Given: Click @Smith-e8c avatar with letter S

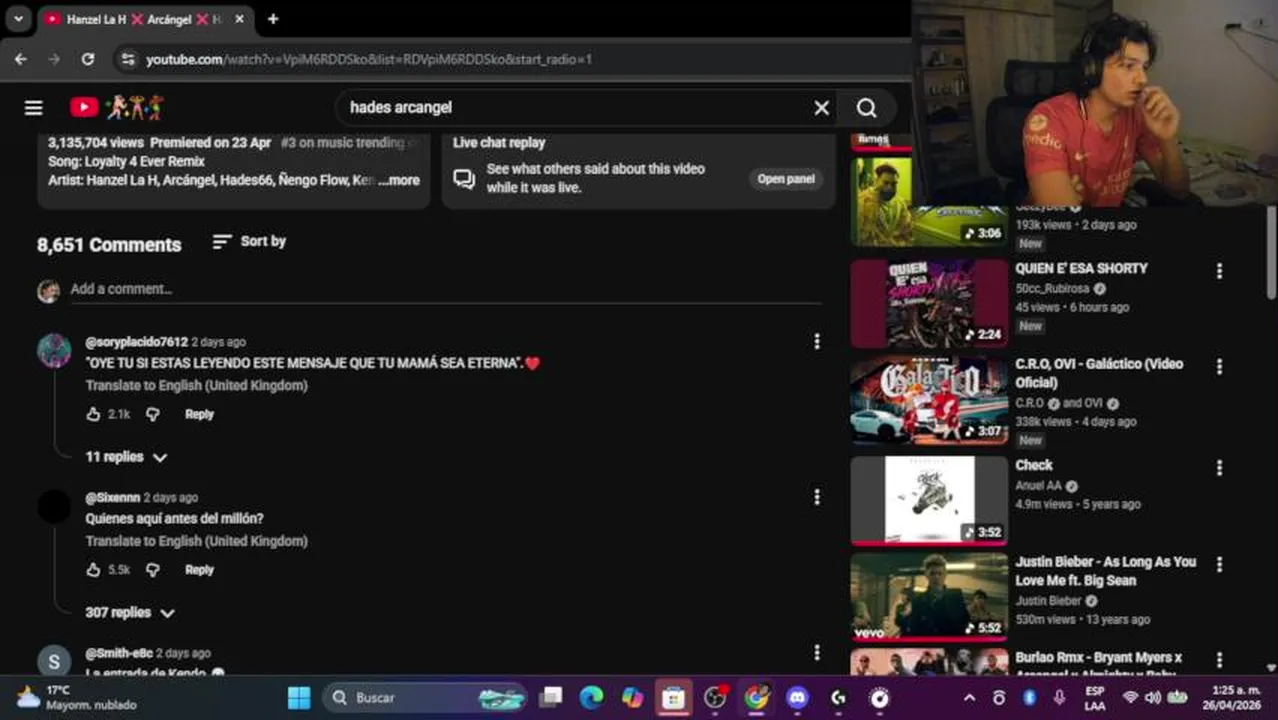Looking at the screenshot, I should (x=54, y=661).
